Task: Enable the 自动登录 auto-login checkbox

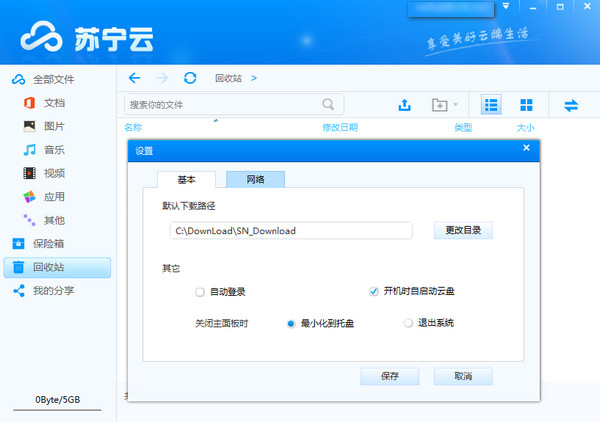Action: [x=200, y=292]
